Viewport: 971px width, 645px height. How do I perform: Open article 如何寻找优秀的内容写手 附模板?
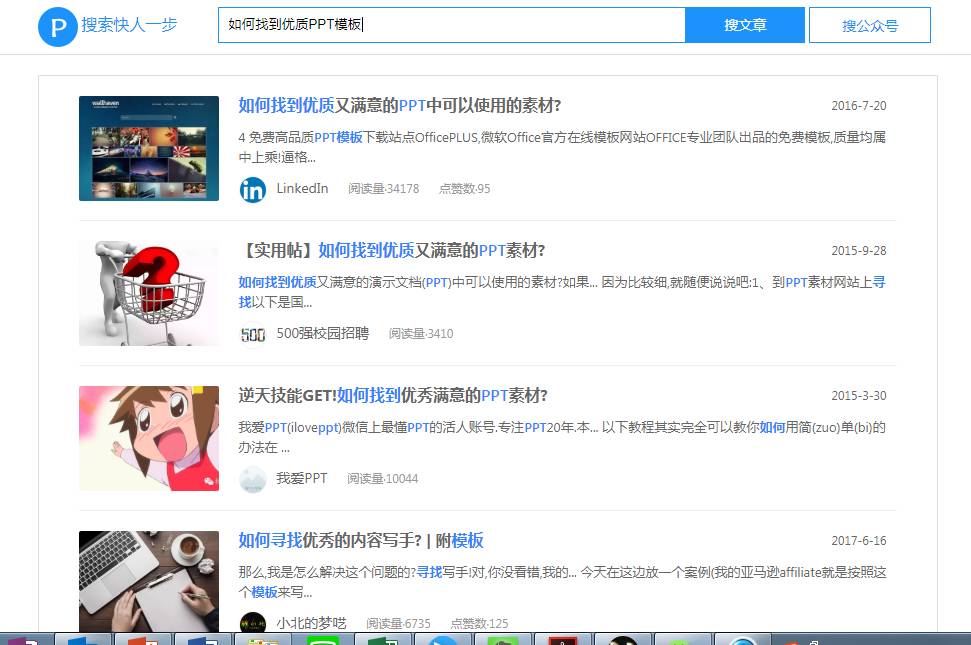point(360,540)
